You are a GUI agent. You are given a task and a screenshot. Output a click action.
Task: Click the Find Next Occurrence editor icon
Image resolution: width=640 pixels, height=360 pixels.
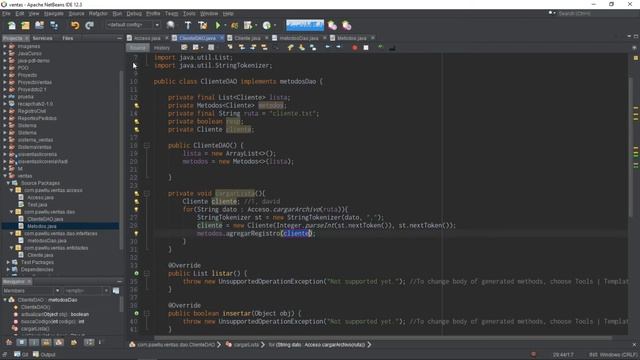(x=253, y=48)
